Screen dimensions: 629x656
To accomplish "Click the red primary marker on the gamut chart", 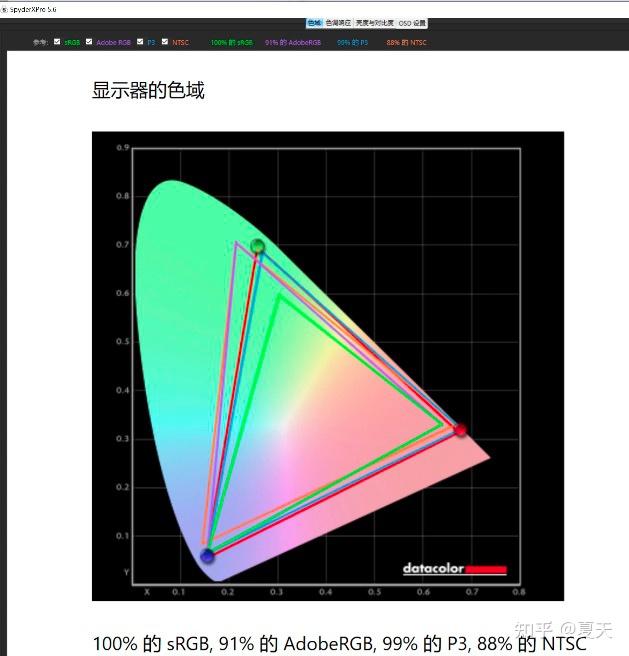I will pyautogui.click(x=460, y=430).
